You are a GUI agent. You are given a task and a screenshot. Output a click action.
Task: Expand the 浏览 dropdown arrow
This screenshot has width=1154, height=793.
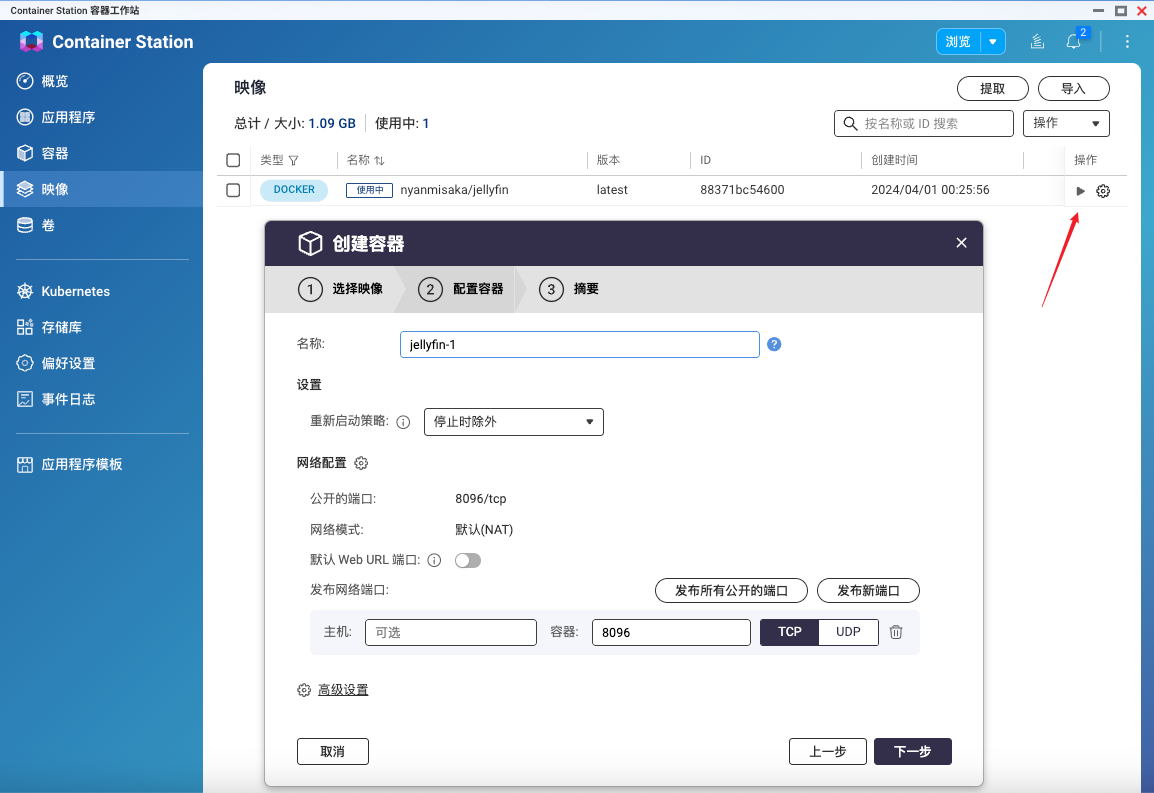(x=993, y=42)
